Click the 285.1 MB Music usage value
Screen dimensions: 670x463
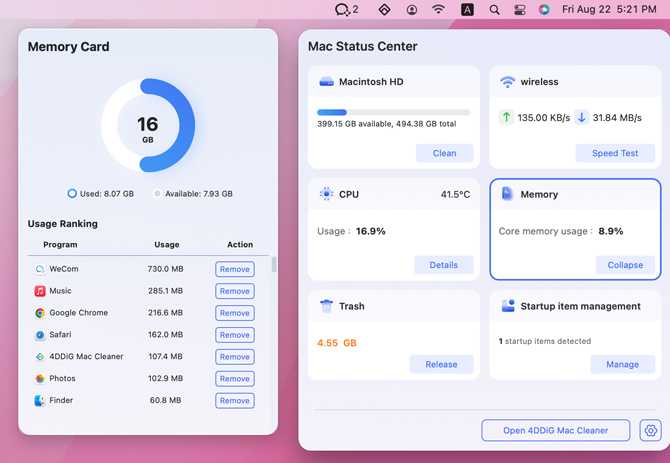165,291
